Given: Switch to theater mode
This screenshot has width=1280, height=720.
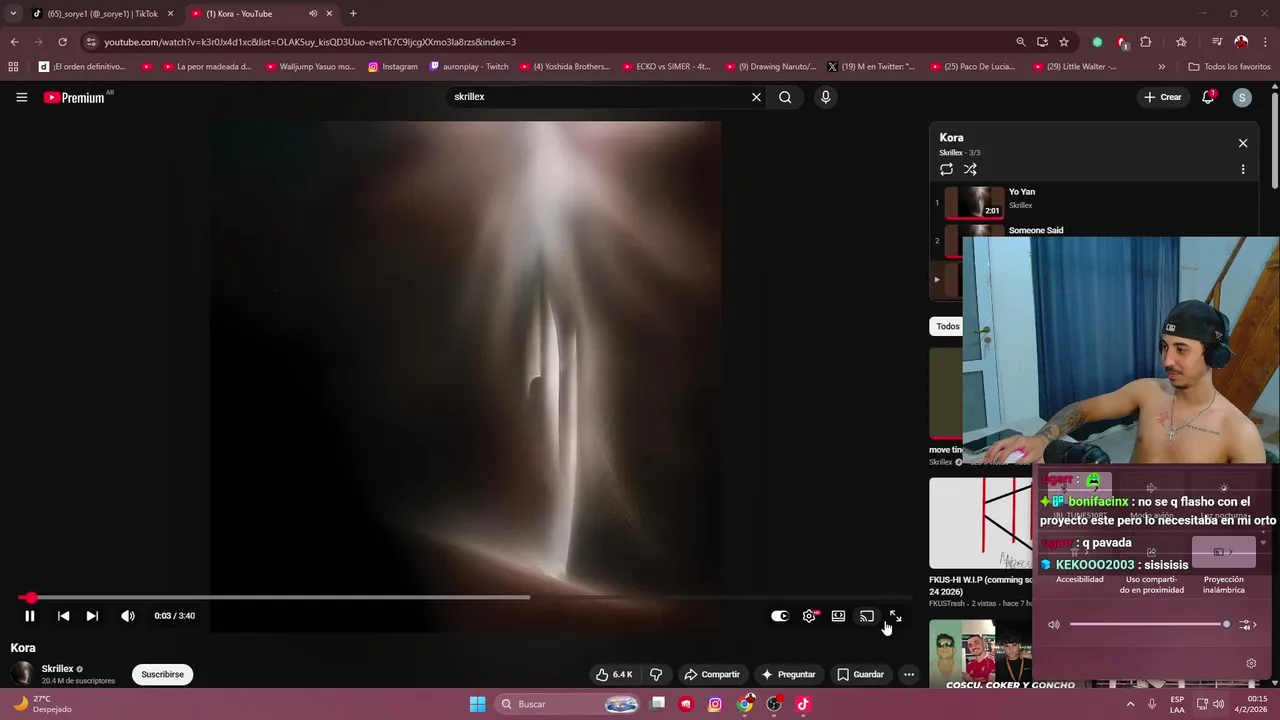Looking at the screenshot, I should (x=838, y=616).
